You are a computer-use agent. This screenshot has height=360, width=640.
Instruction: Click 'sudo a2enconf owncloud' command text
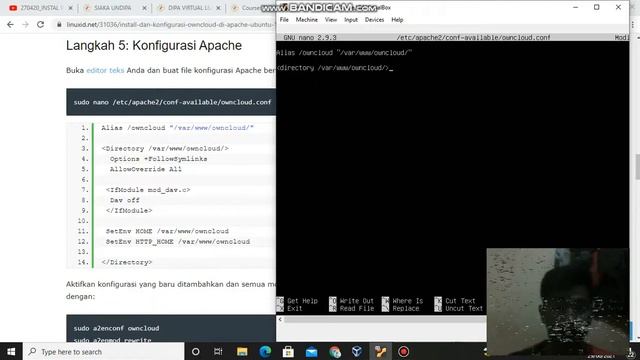click(116, 328)
